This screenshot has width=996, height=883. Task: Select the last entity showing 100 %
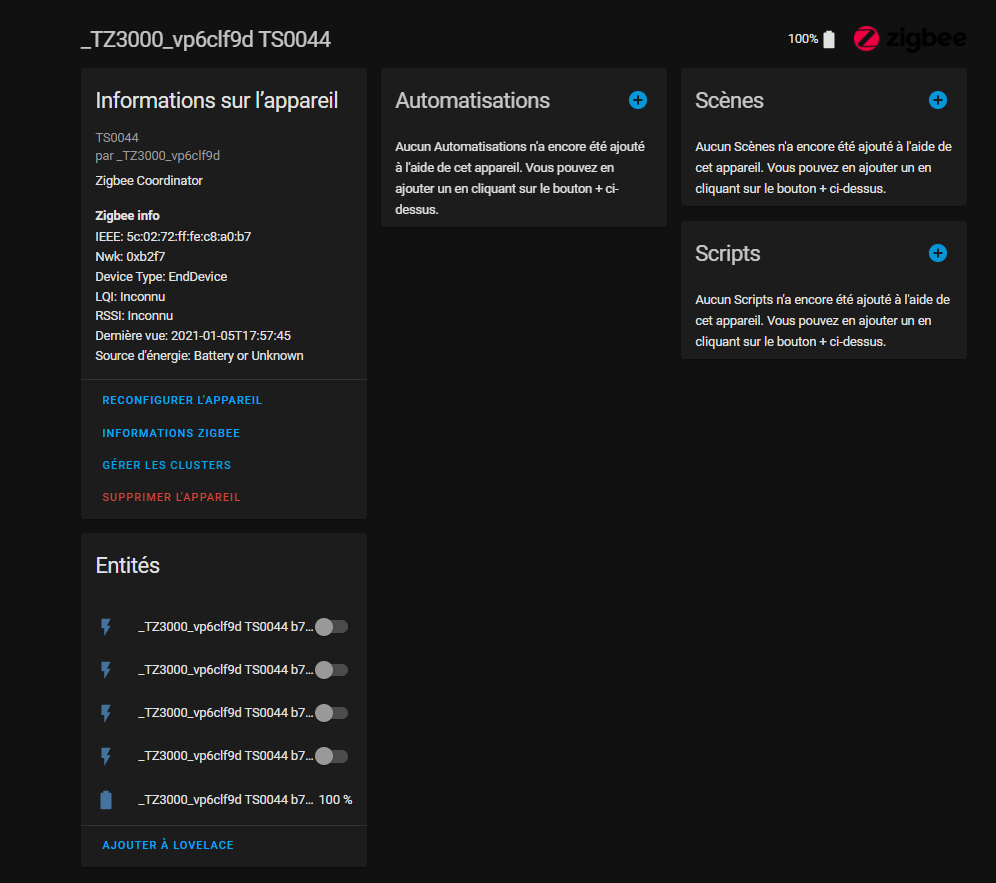(x=224, y=799)
